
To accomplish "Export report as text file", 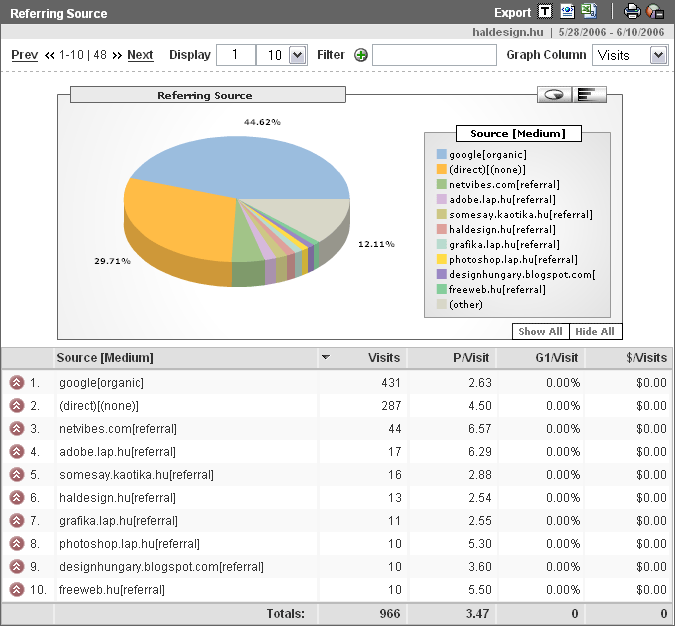I will [545, 12].
